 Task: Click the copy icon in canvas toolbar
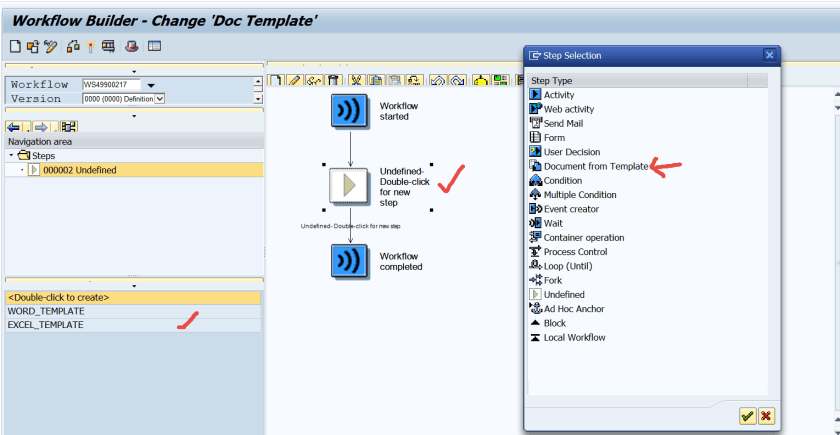pyautogui.click(x=376, y=80)
